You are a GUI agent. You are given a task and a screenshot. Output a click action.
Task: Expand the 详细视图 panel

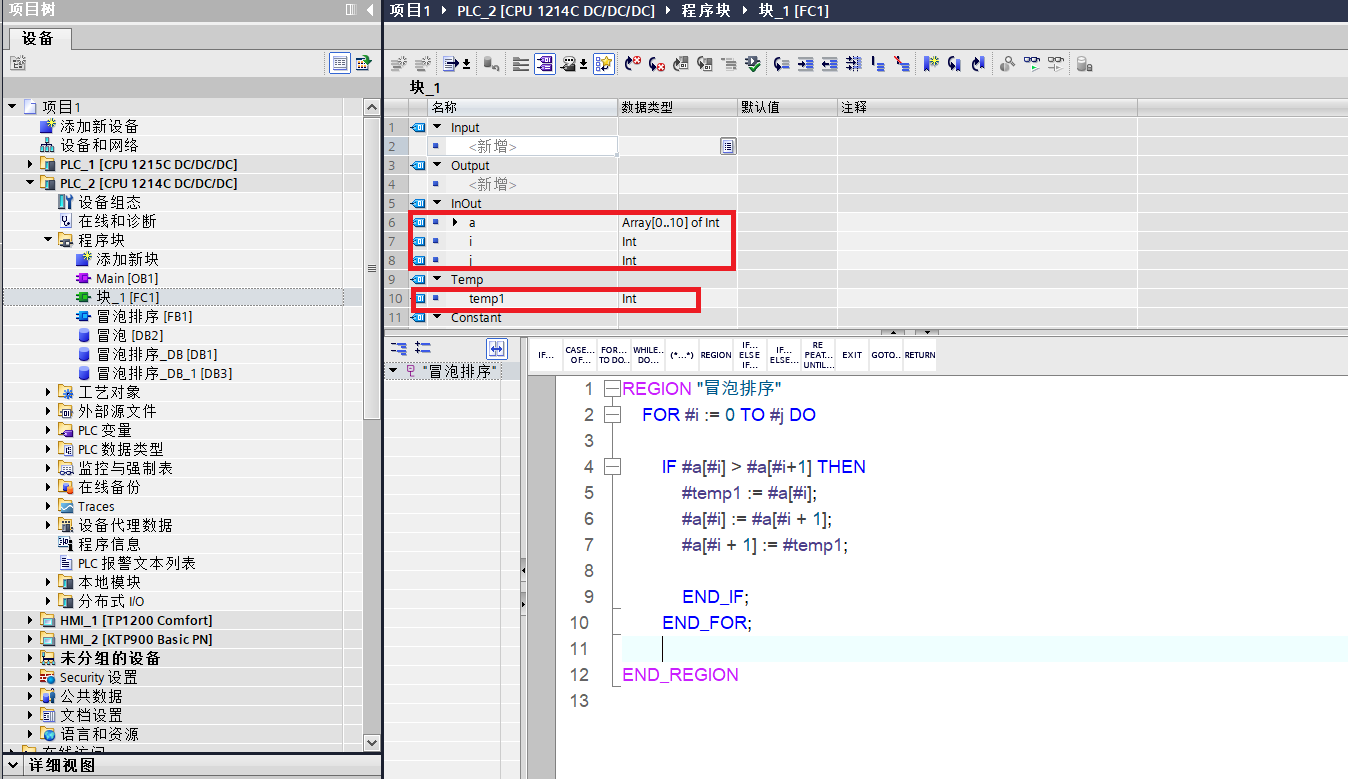(14, 766)
